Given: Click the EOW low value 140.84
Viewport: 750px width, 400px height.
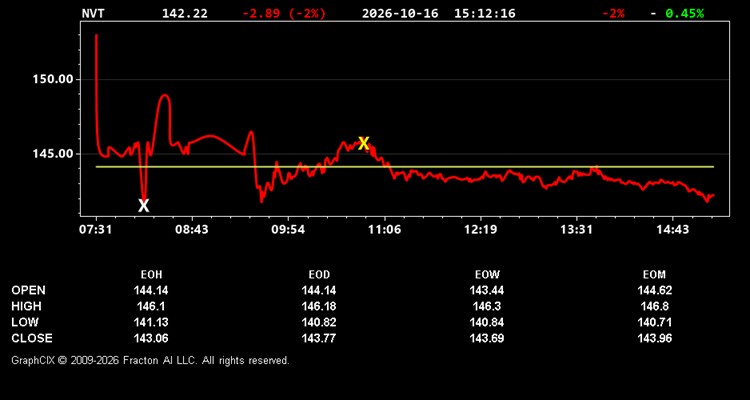Looking at the screenshot, I should [x=487, y=322].
